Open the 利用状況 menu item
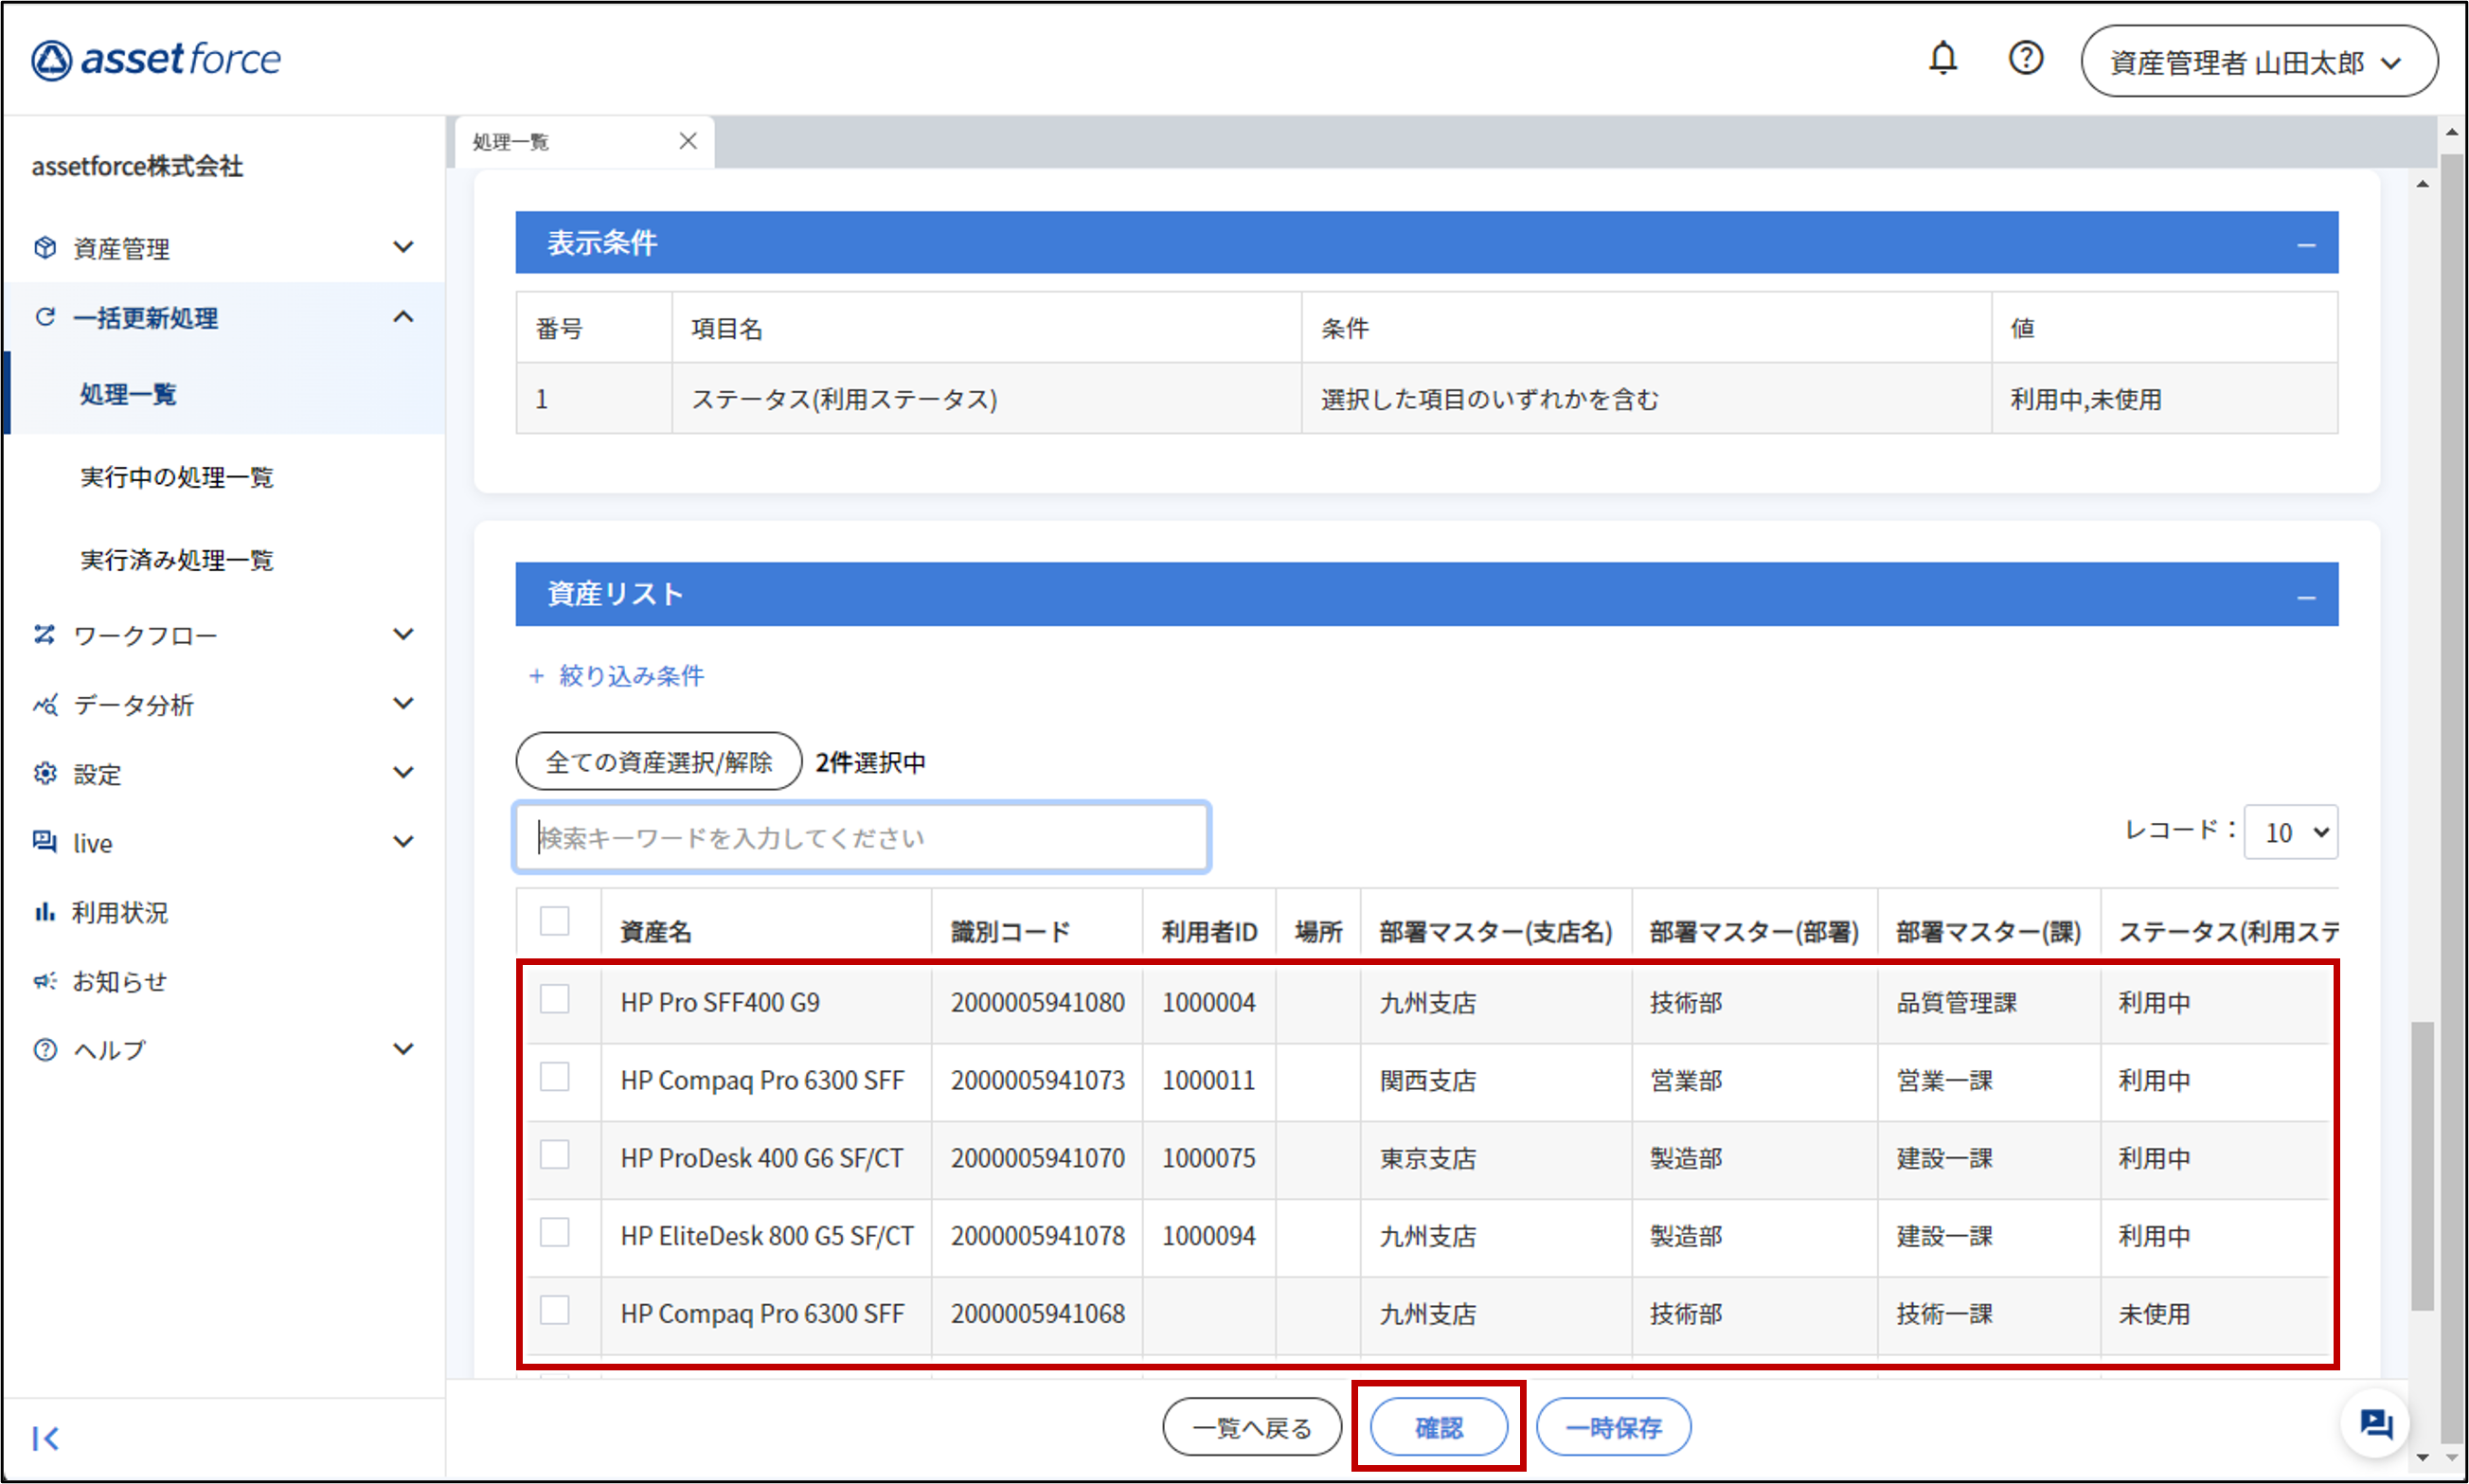This screenshot has width=2469, height=1484. click(120, 912)
